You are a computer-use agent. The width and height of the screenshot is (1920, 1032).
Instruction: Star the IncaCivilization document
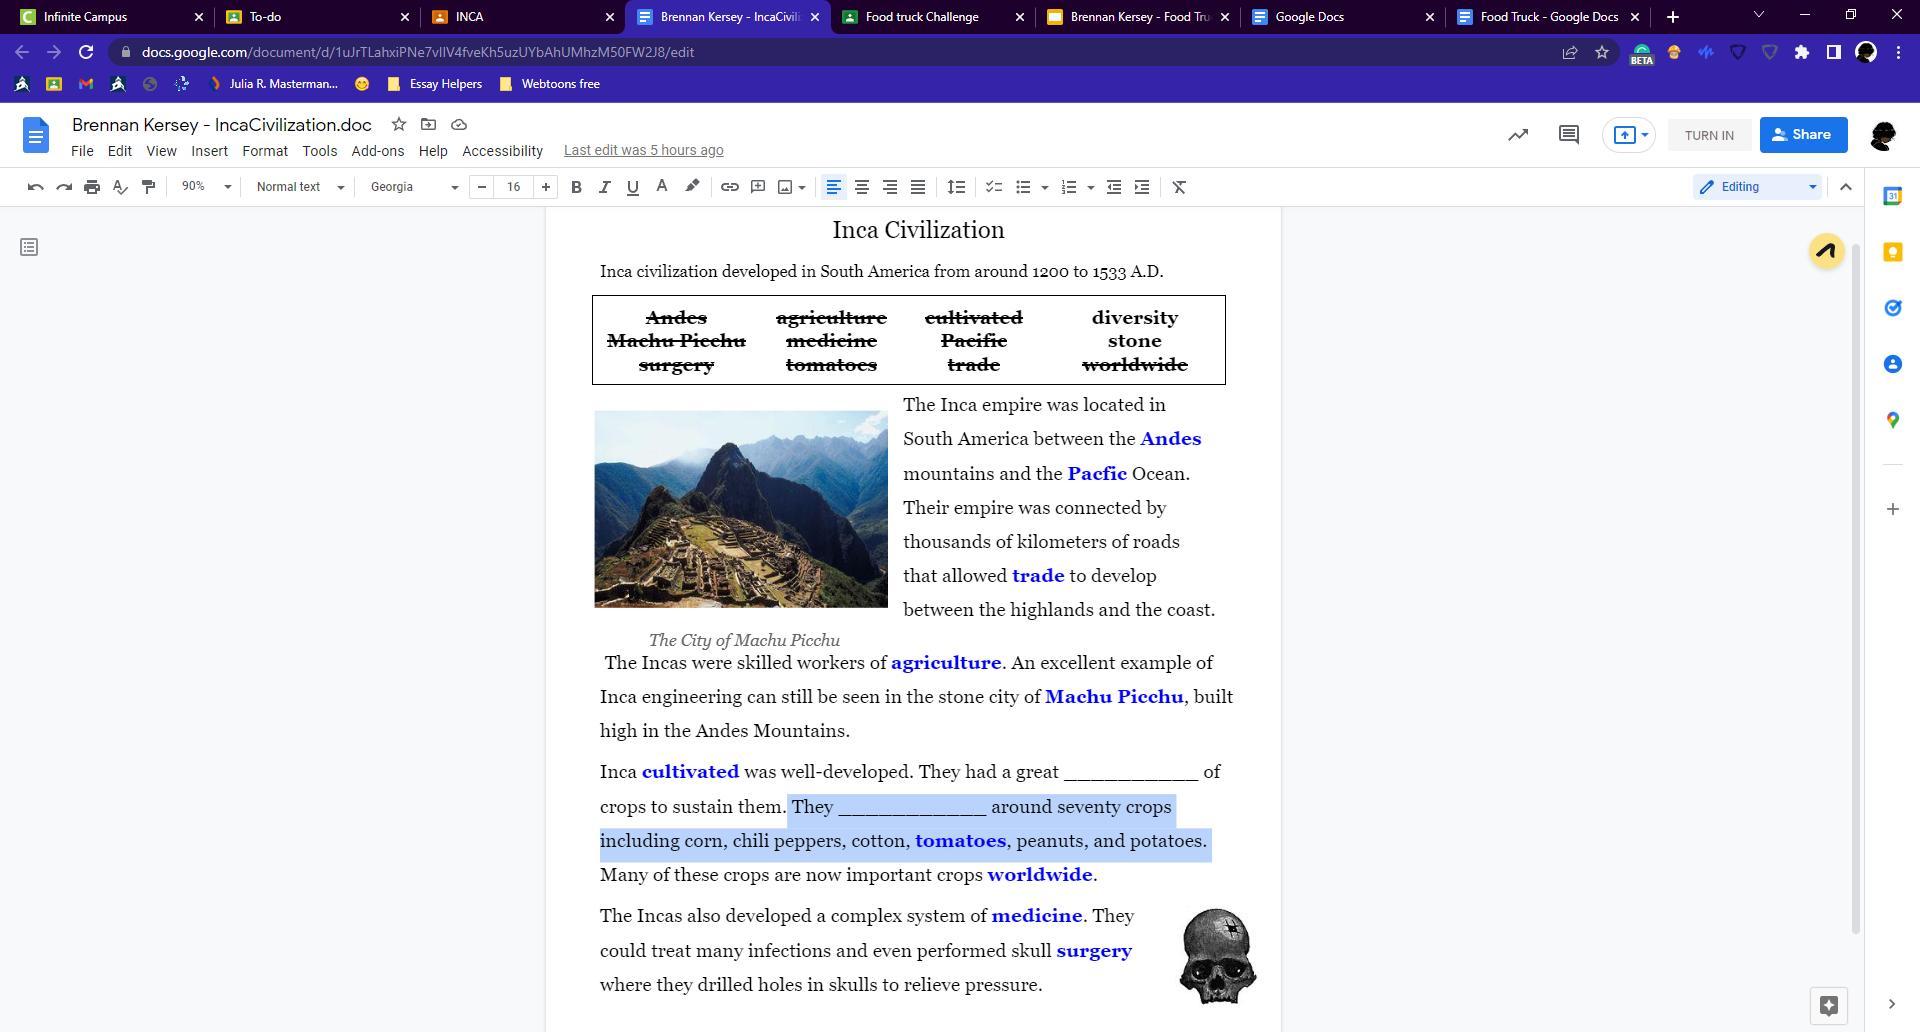399,125
